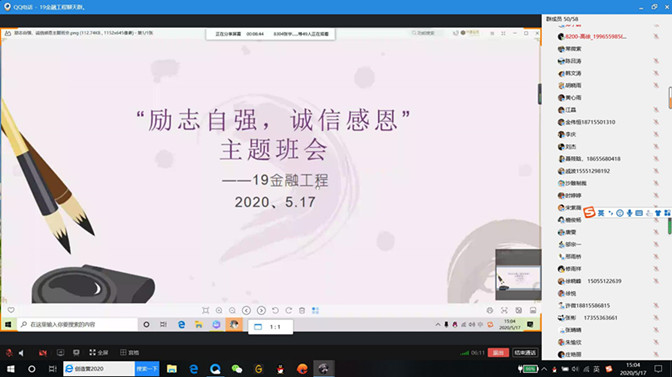Switch to 宫格 grid layout
Viewport: 672px width, 377px height.
tap(129, 353)
